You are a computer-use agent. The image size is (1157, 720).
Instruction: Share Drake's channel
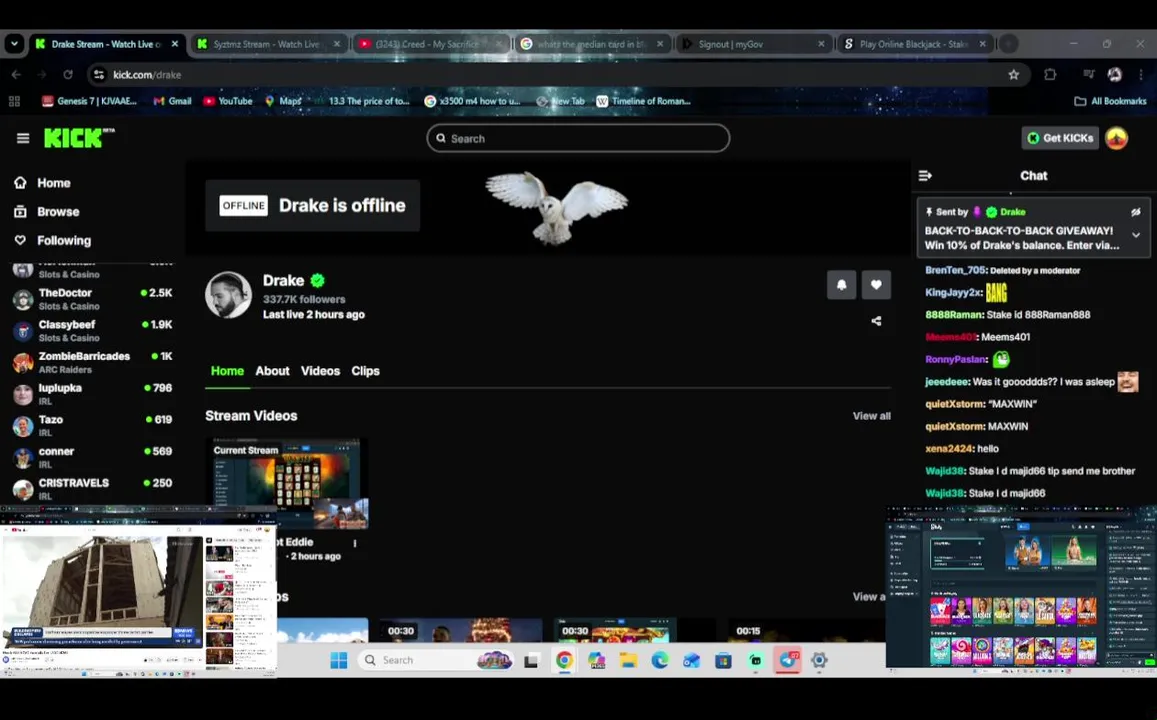pos(876,321)
